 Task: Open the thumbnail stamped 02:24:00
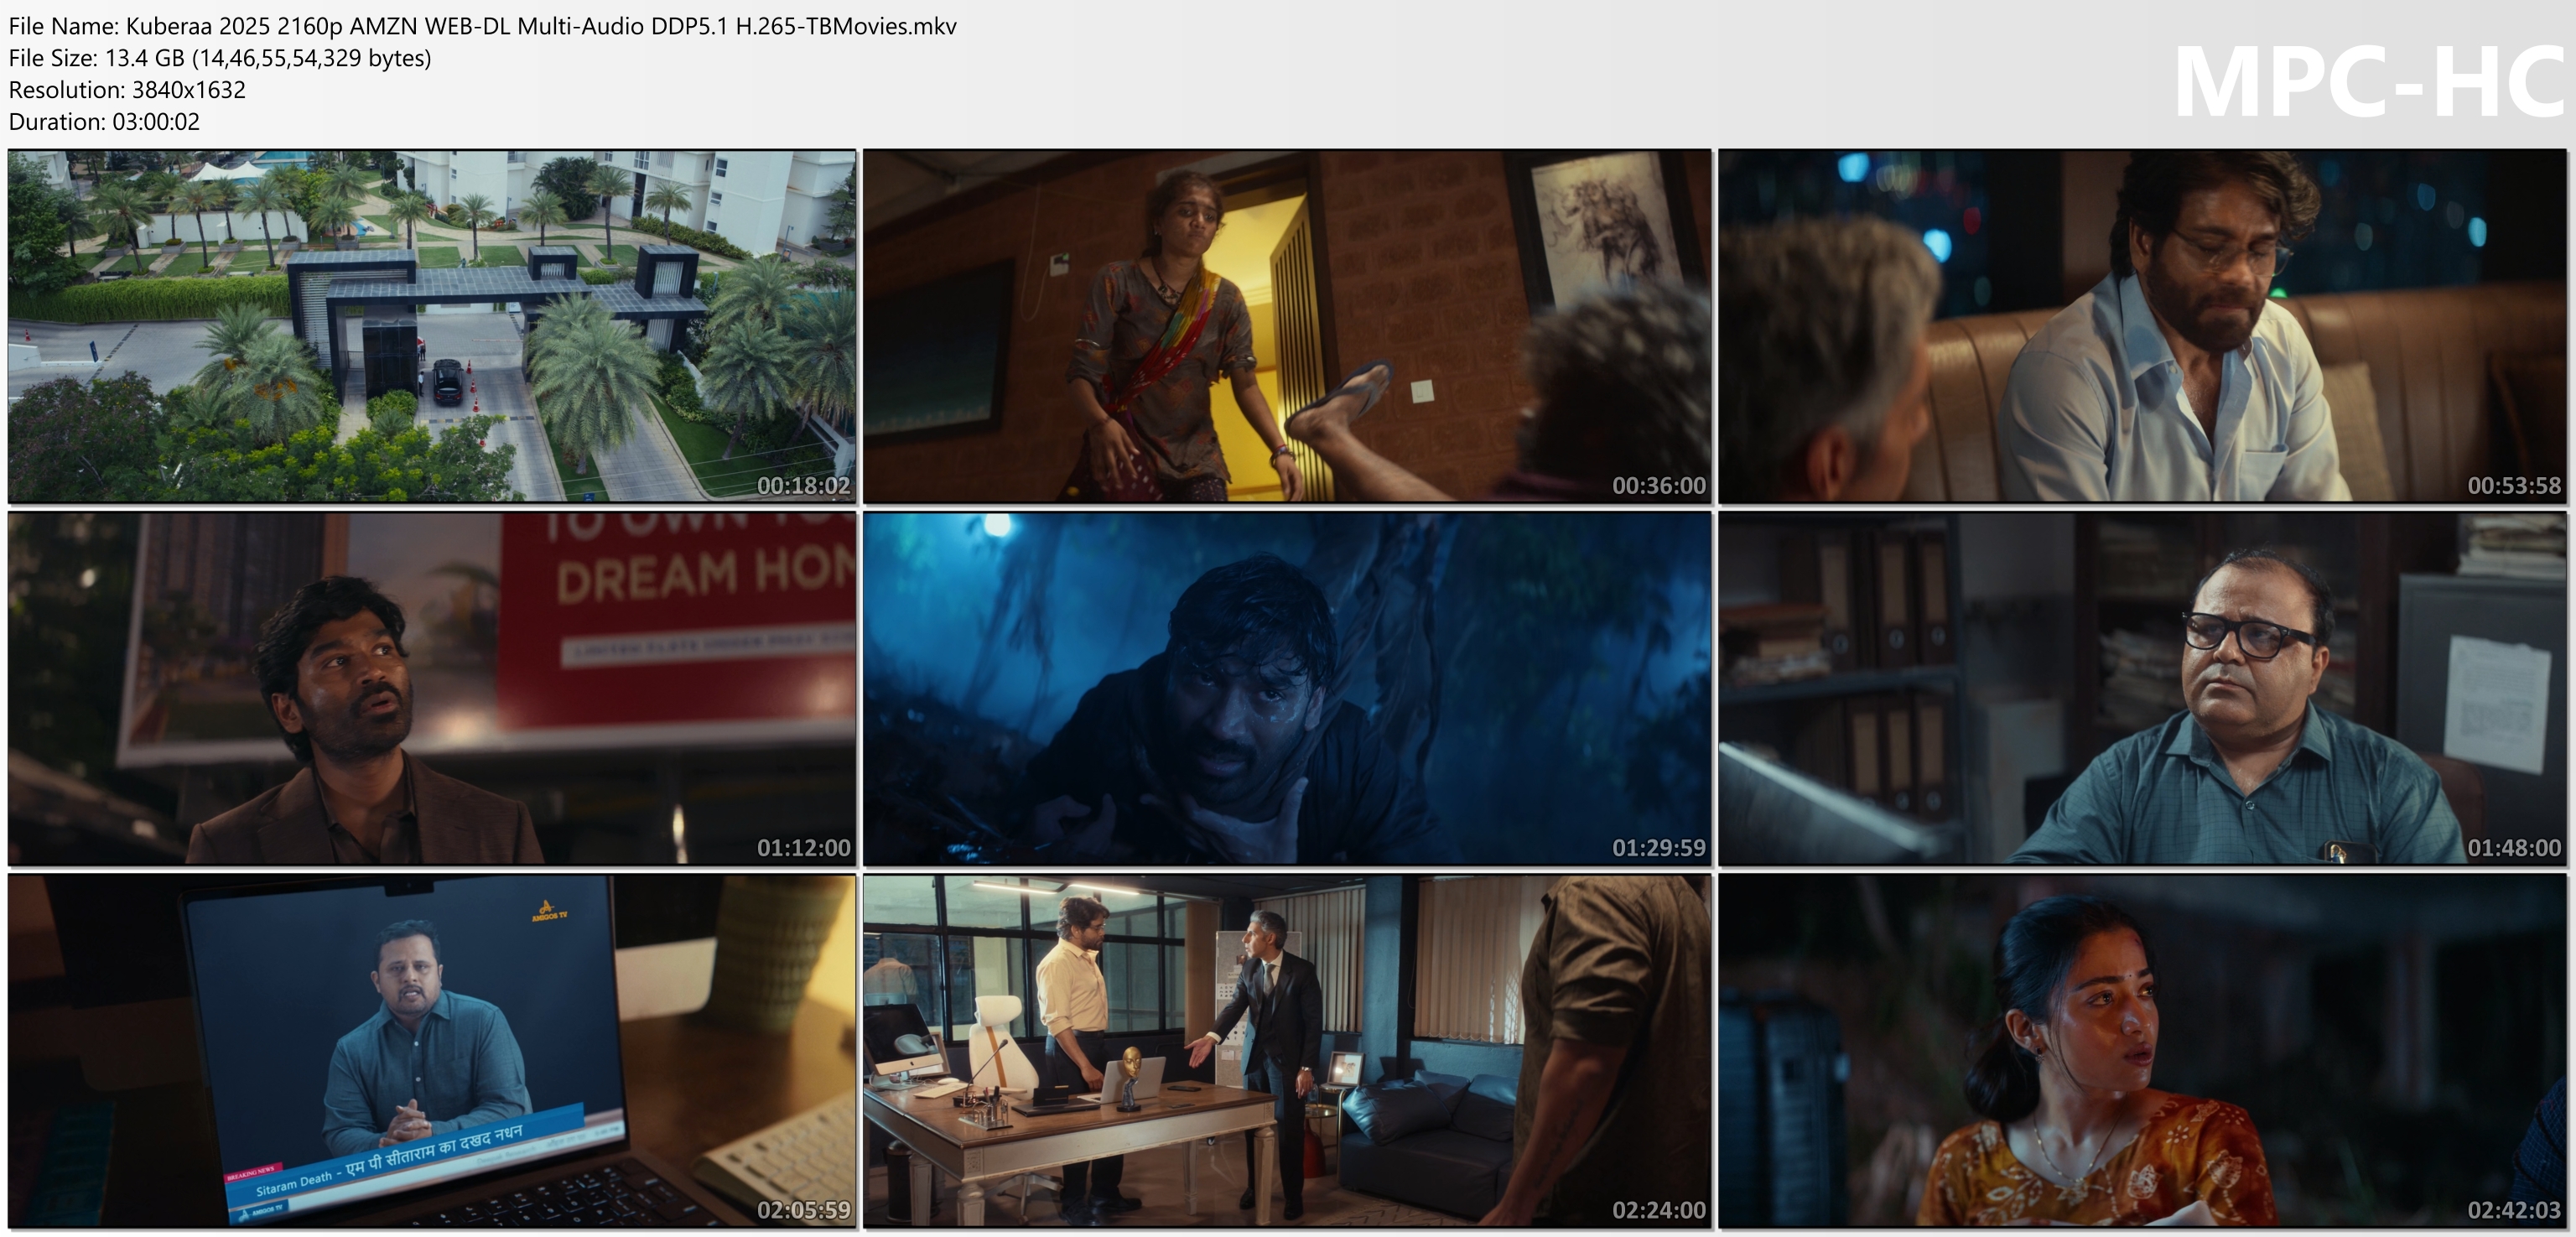click(1287, 1051)
